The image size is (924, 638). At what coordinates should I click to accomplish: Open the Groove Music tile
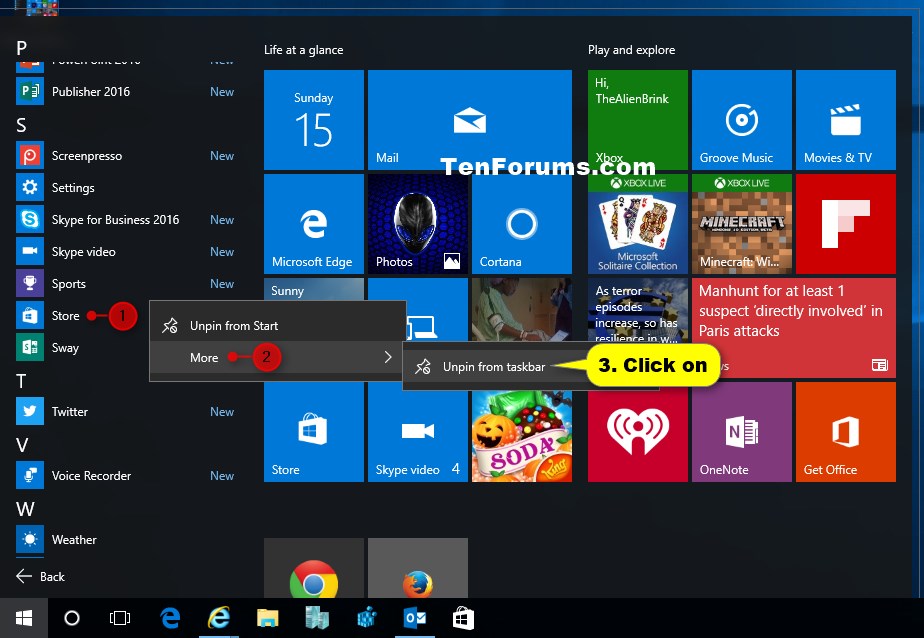point(740,120)
